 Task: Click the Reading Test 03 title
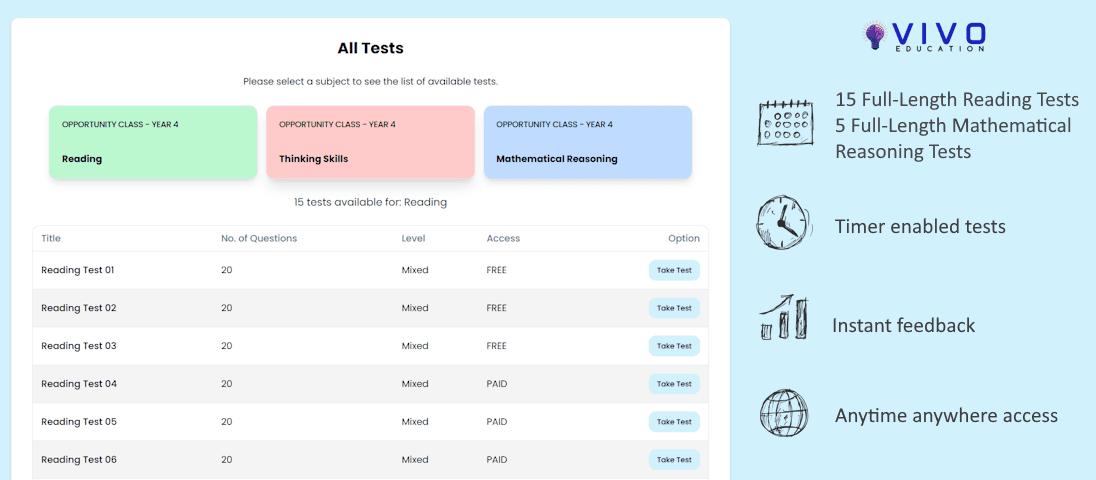[x=79, y=346]
